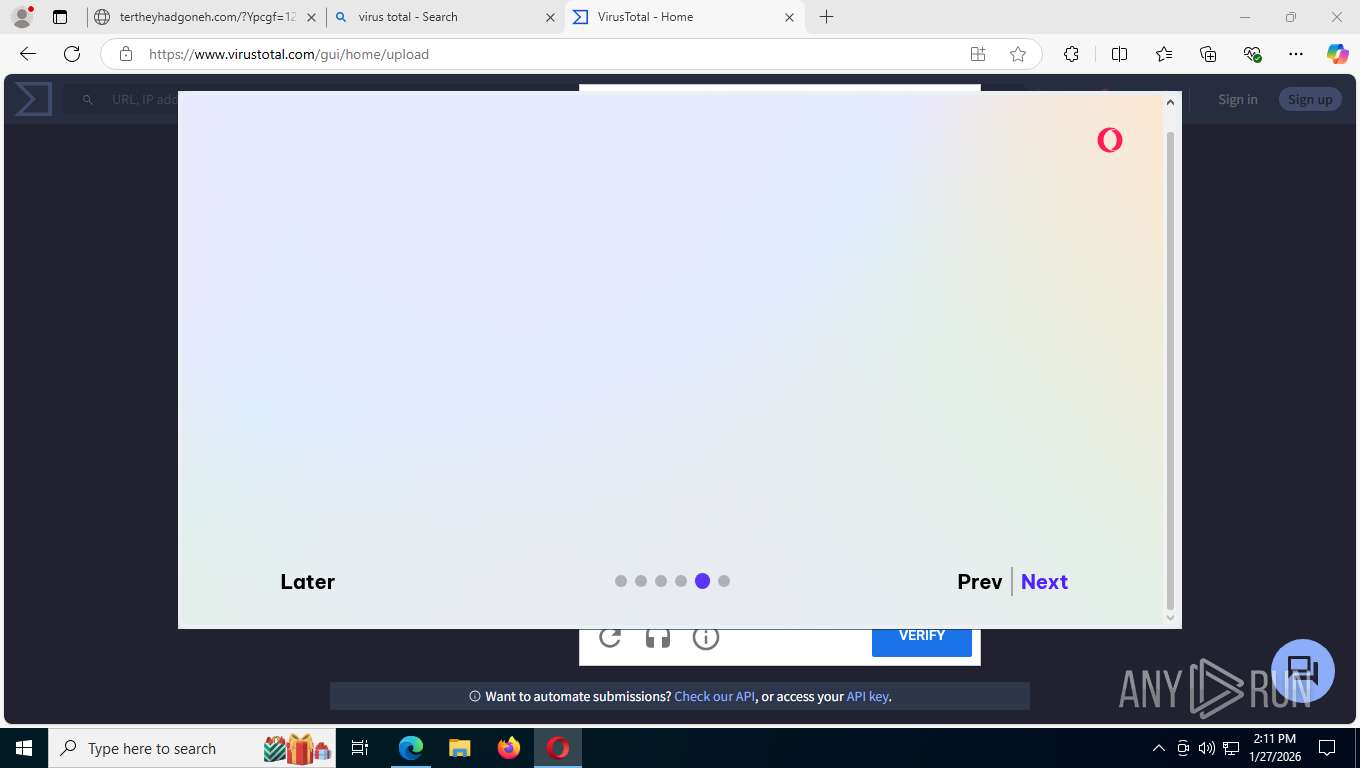This screenshot has width=1360, height=768.
Task: Click the address bar URL
Action: 289,54
